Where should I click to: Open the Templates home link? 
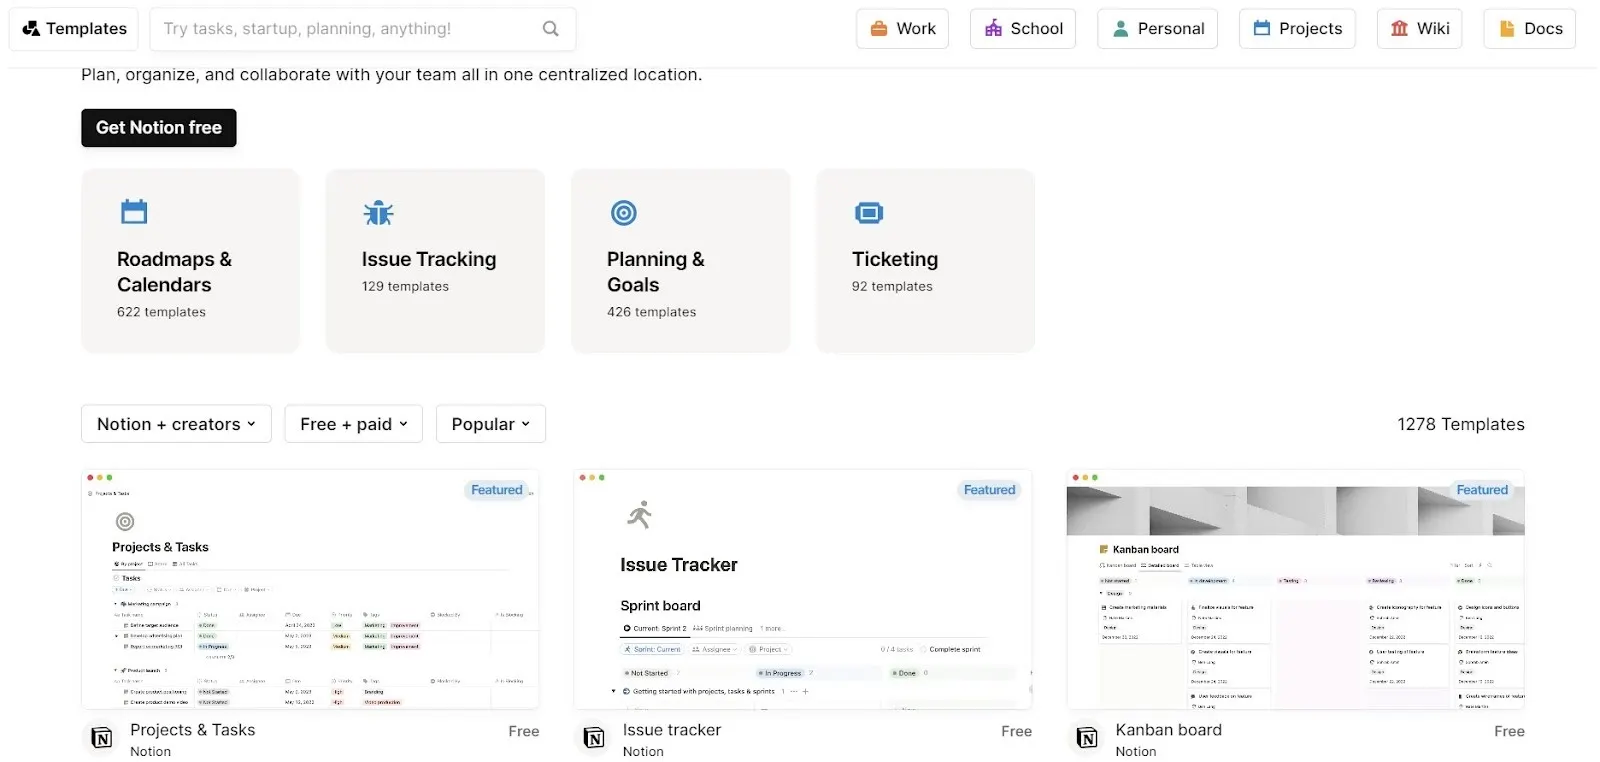tap(75, 29)
